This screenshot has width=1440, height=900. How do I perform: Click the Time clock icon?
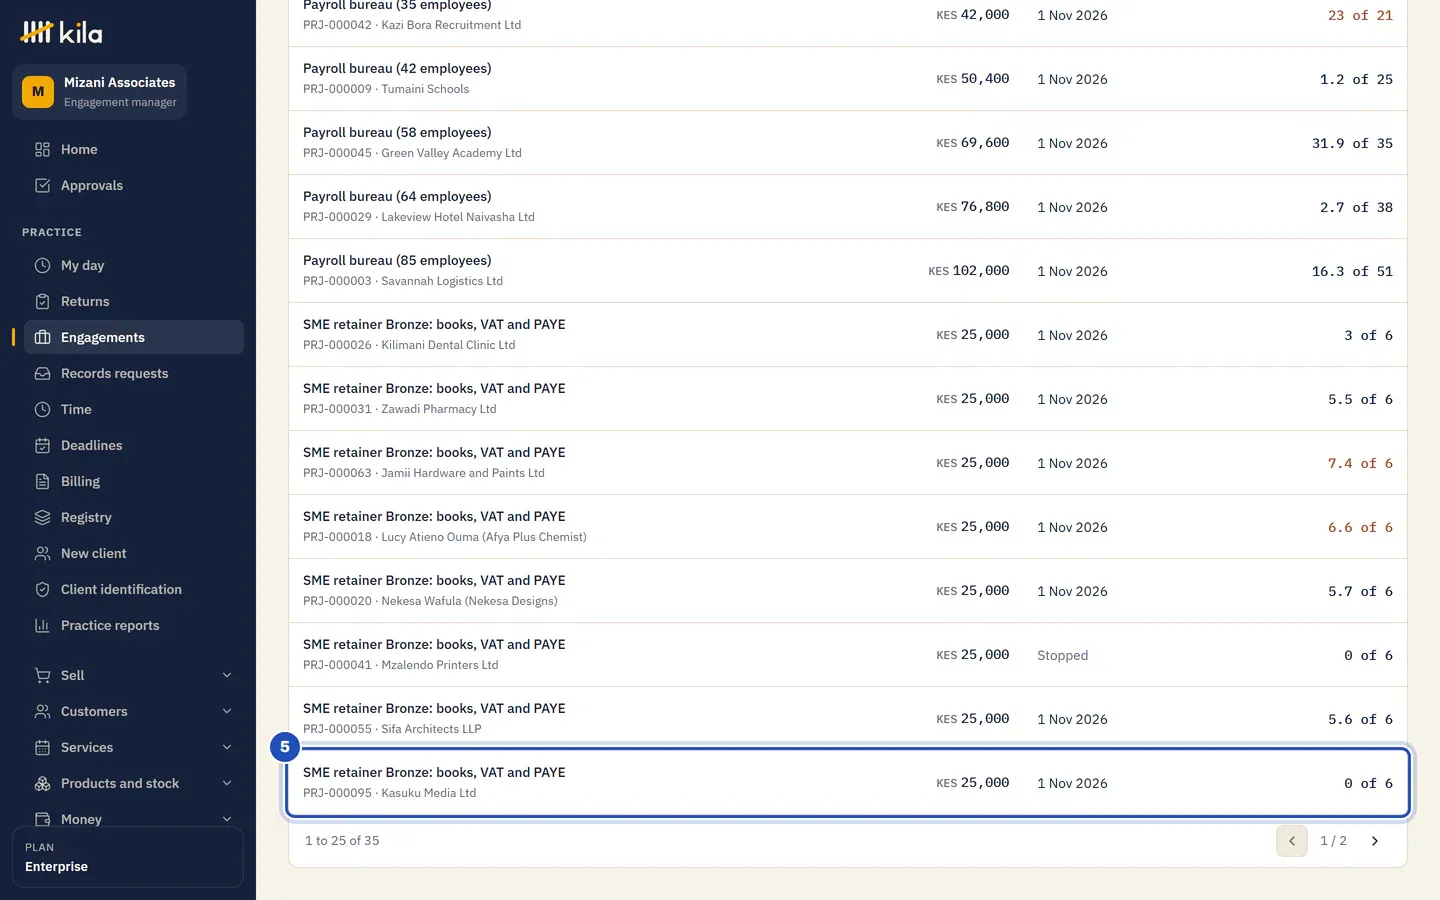tap(42, 410)
